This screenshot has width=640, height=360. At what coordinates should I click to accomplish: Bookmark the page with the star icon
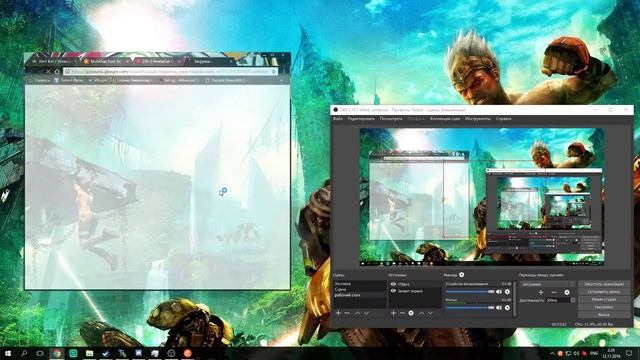click(x=273, y=71)
